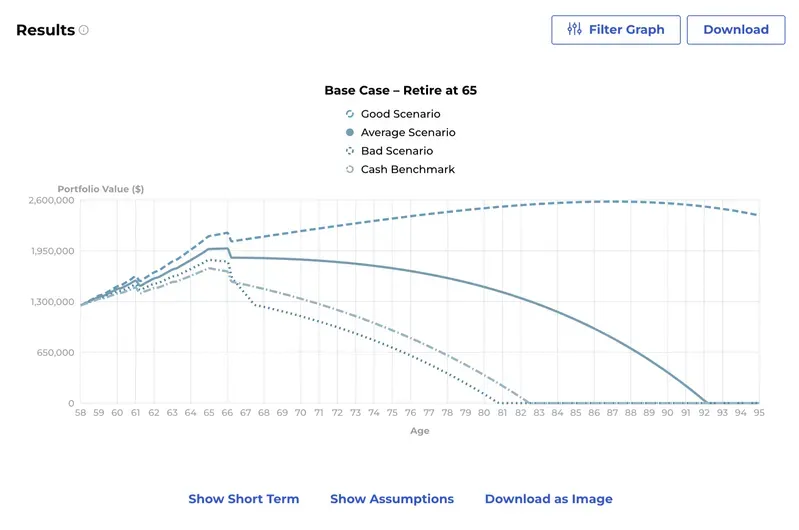The width and height of the screenshot is (799, 530).
Task: Click the age 65 tick on the x-axis
Action: 209,413
